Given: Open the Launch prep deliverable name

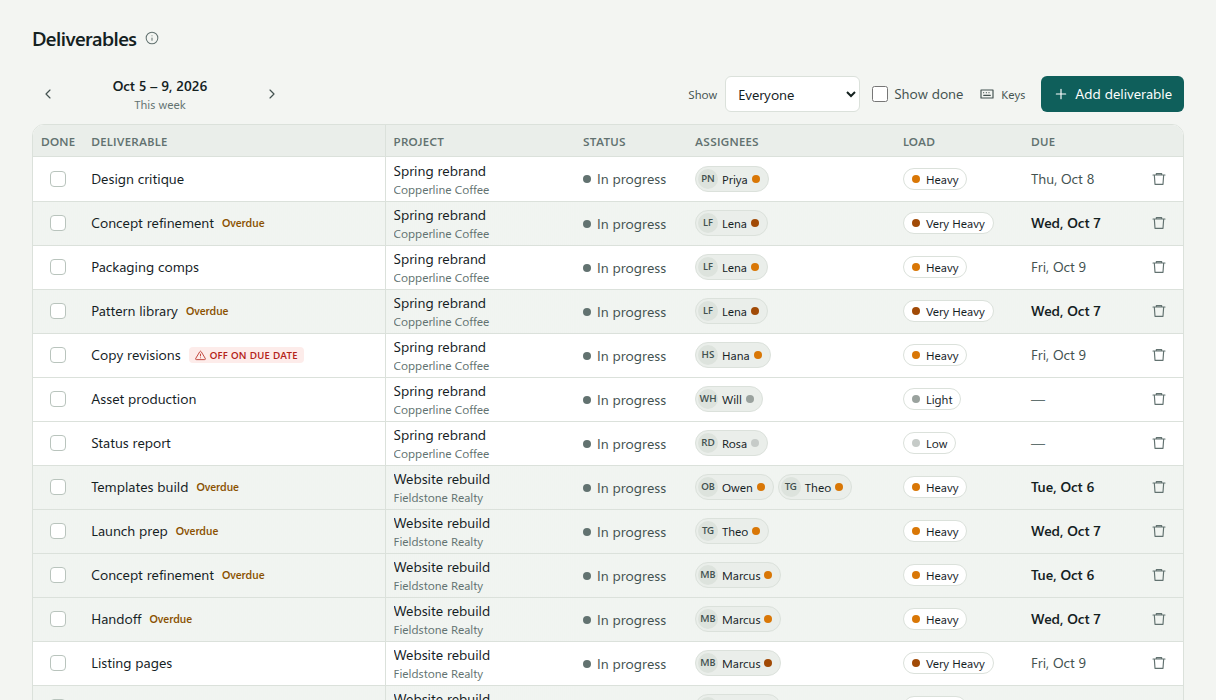Looking at the screenshot, I should (129, 531).
